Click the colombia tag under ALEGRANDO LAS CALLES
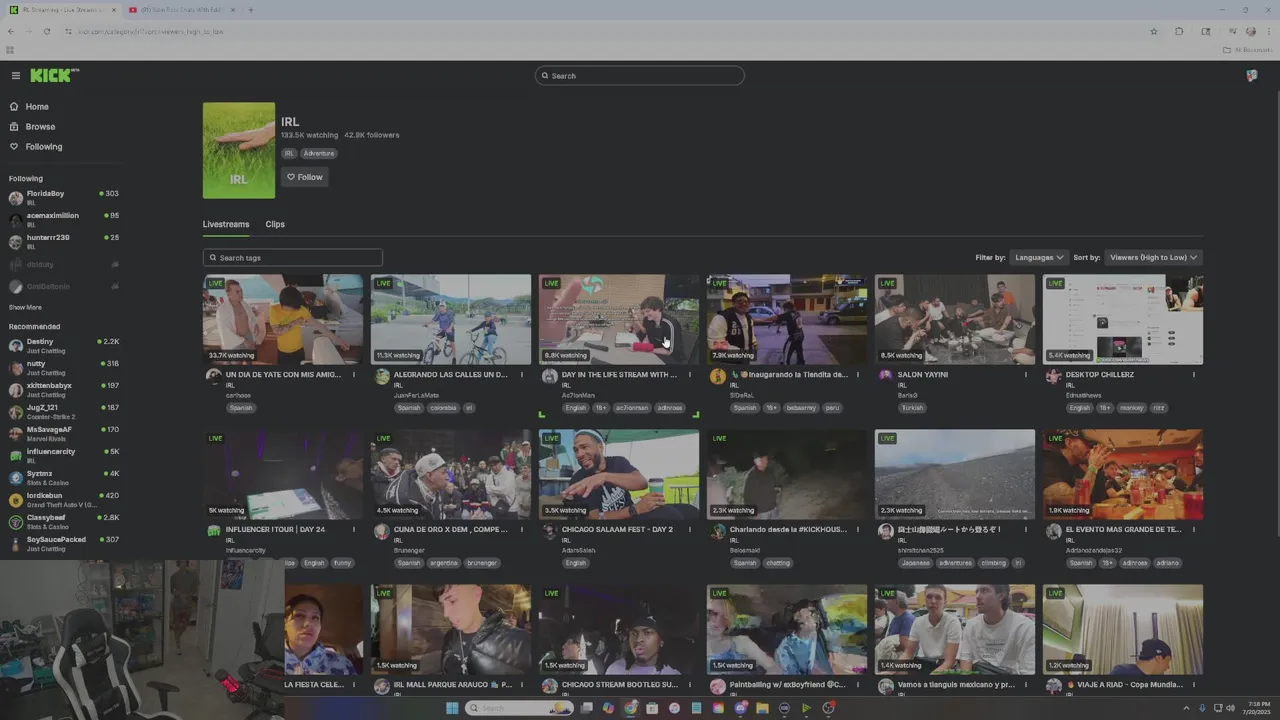The width and height of the screenshot is (1280, 720). pyautogui.click(x=443, y=408)
